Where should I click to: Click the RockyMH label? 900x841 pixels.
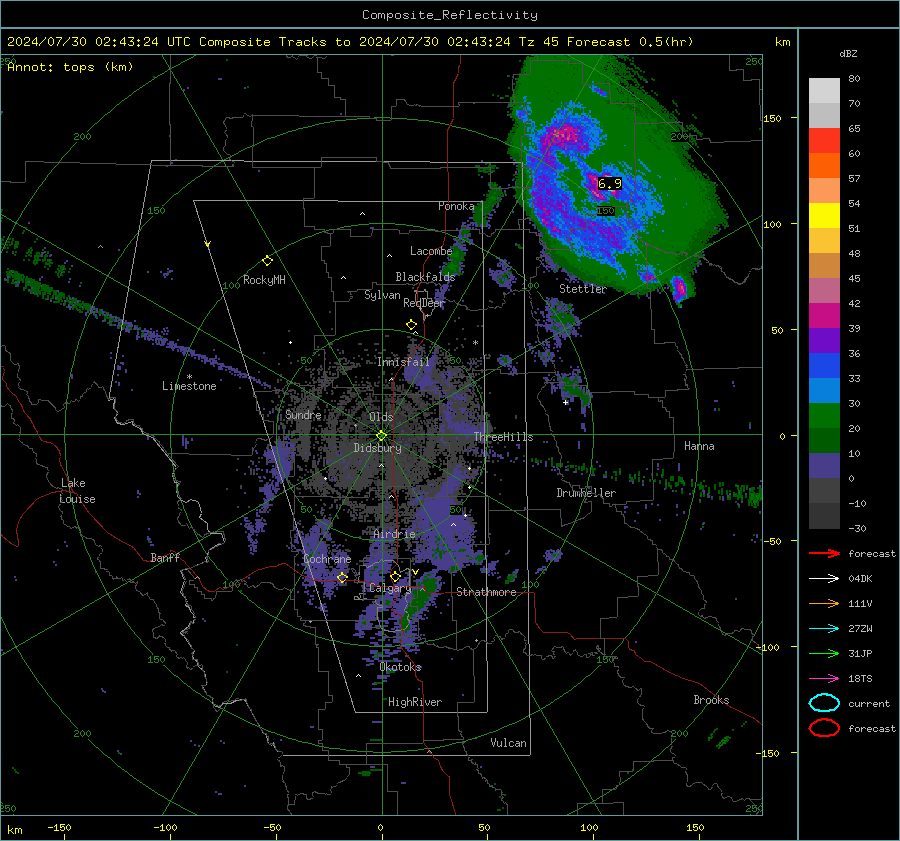[264, 280]
